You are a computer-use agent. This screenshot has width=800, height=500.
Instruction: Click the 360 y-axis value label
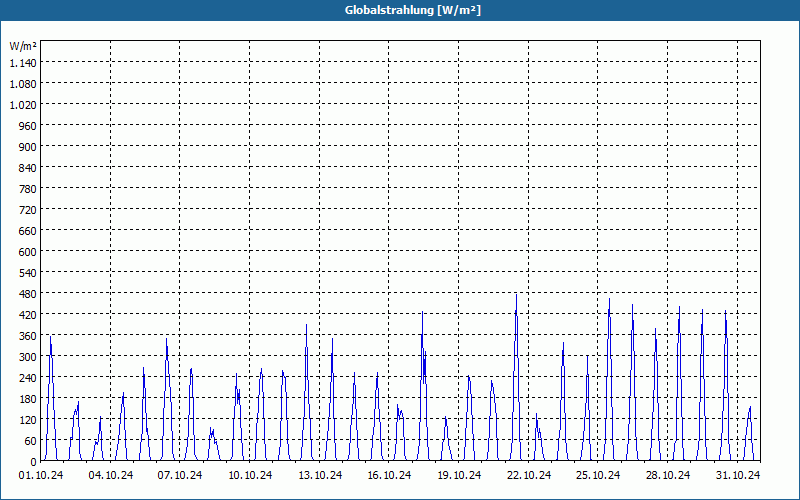coord(28,336)
